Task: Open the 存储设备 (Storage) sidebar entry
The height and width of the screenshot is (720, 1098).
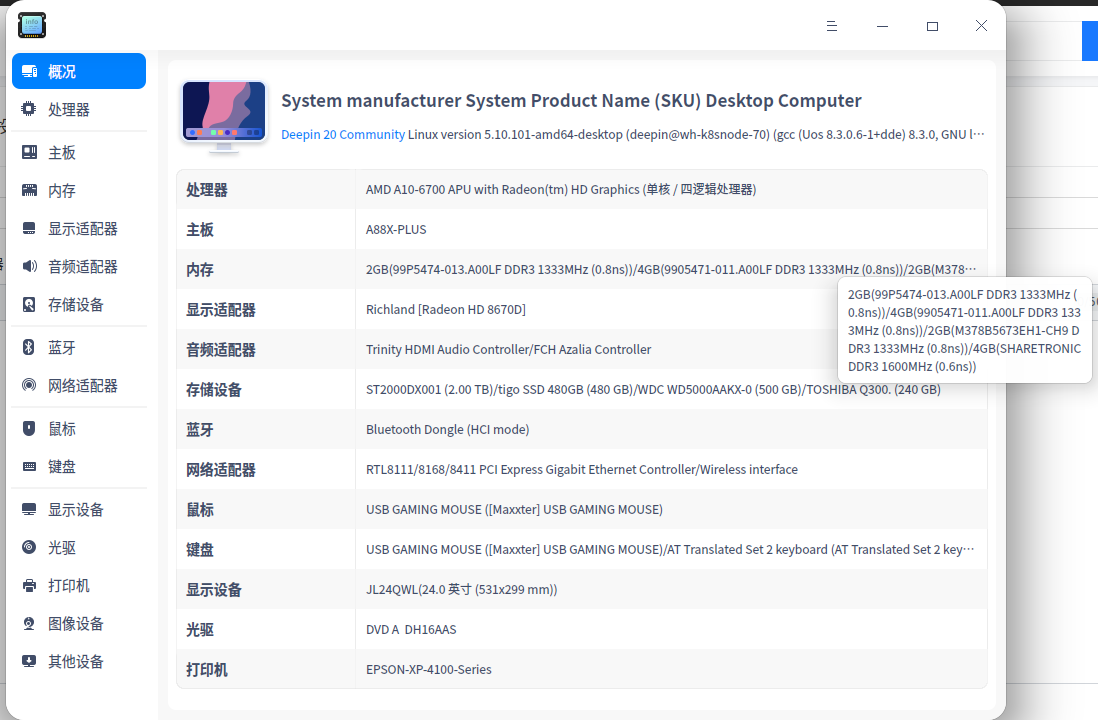Action: 30,304
